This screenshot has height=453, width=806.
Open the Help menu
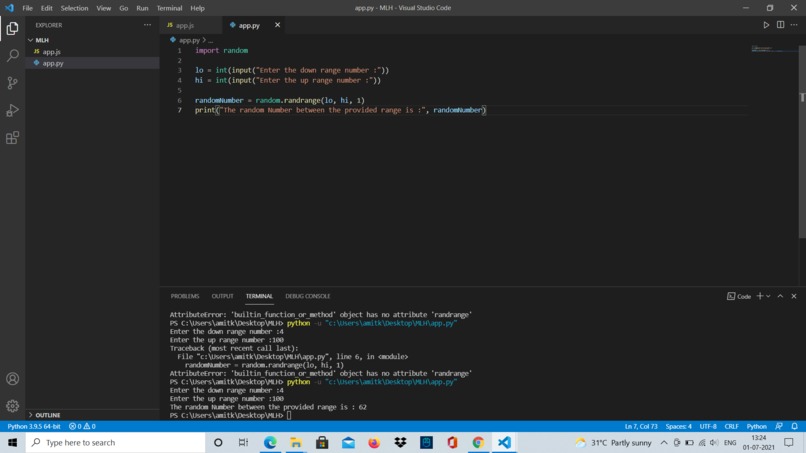click(x=197, y=8)
